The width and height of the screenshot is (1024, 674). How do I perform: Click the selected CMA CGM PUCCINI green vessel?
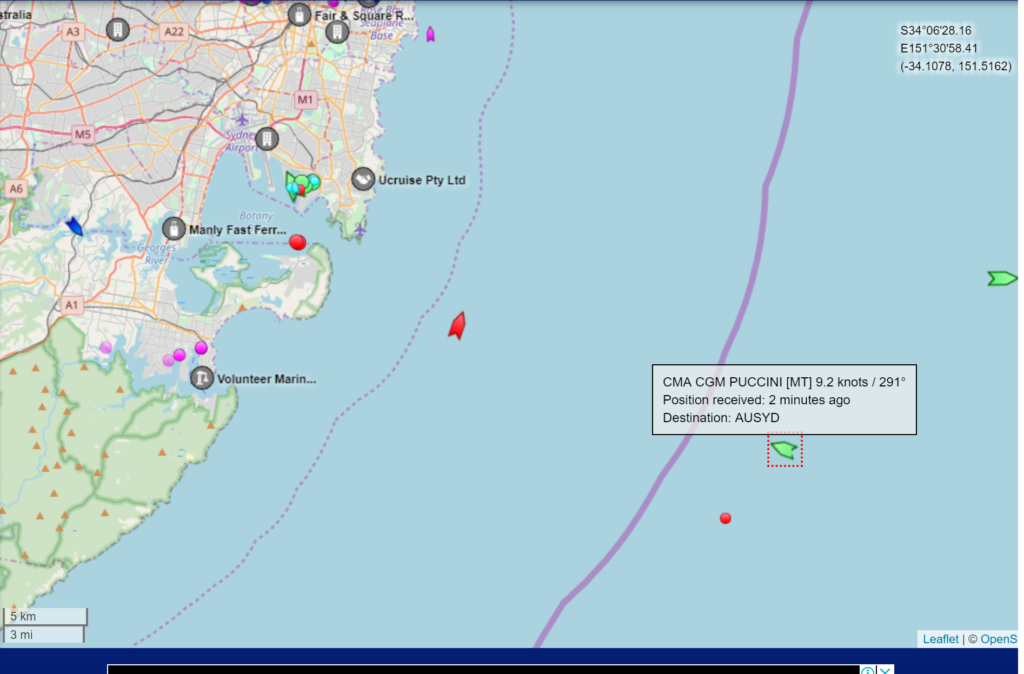[784, 450]
